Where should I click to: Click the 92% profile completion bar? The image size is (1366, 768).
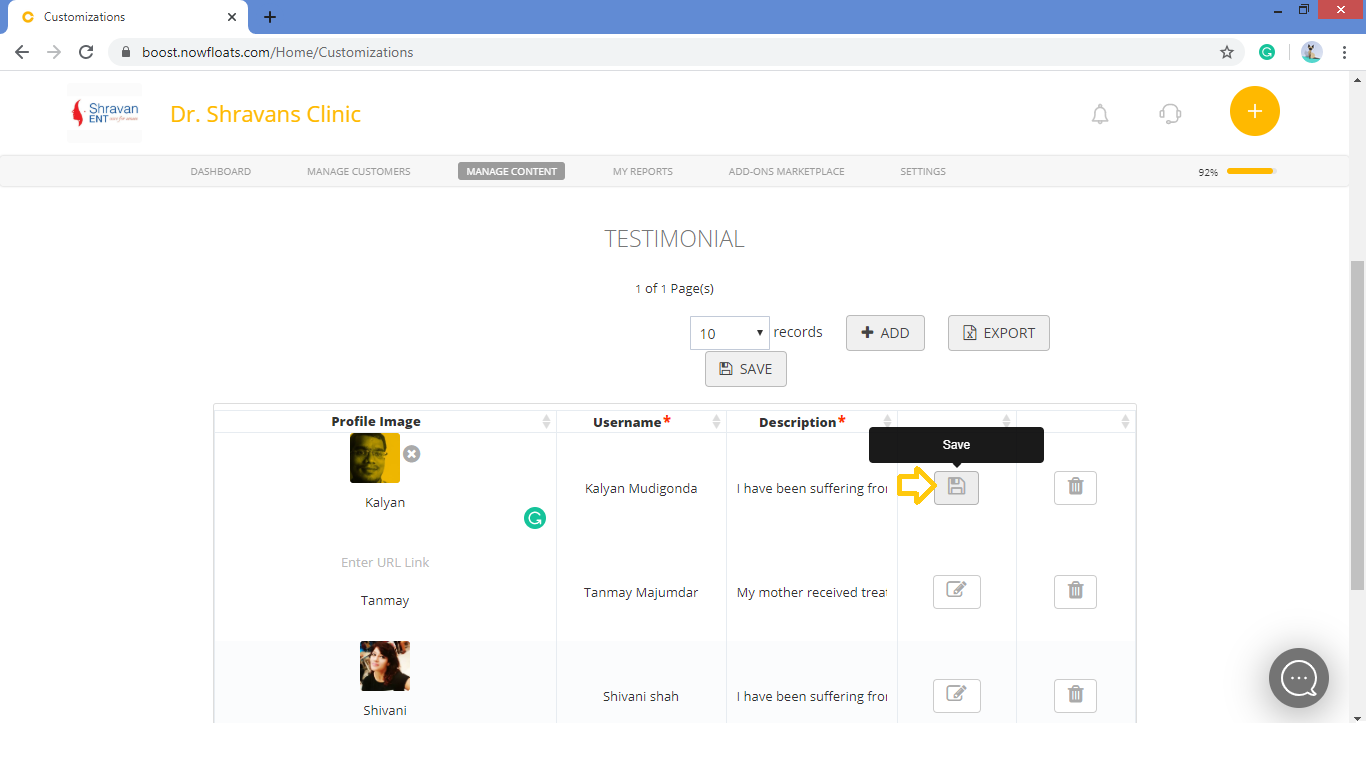[x=1251, y=171]
